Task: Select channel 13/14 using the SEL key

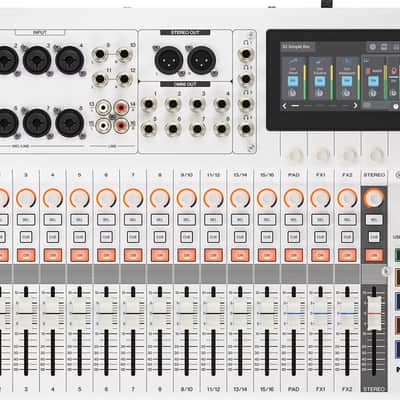Action: tap(240, 220)
